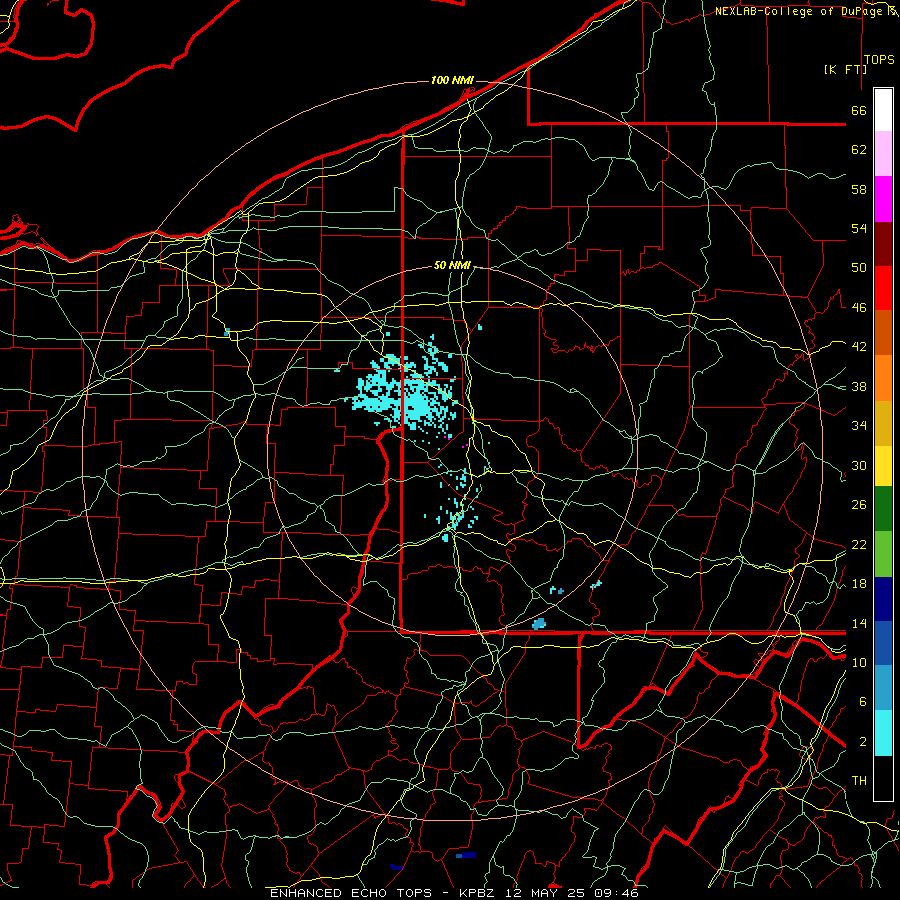Click the orange 38 K FT legend swatch
Screen dimensions: 900x900
pos(883,378)
